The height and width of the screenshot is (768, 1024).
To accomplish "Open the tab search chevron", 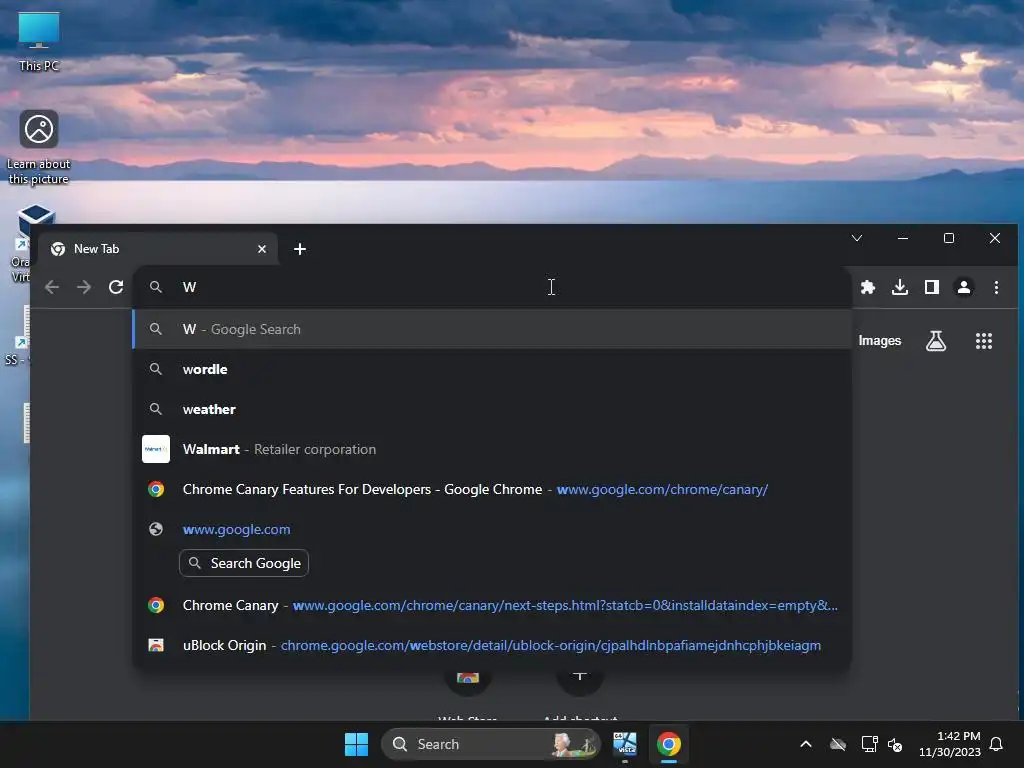I will coord(857,238).
